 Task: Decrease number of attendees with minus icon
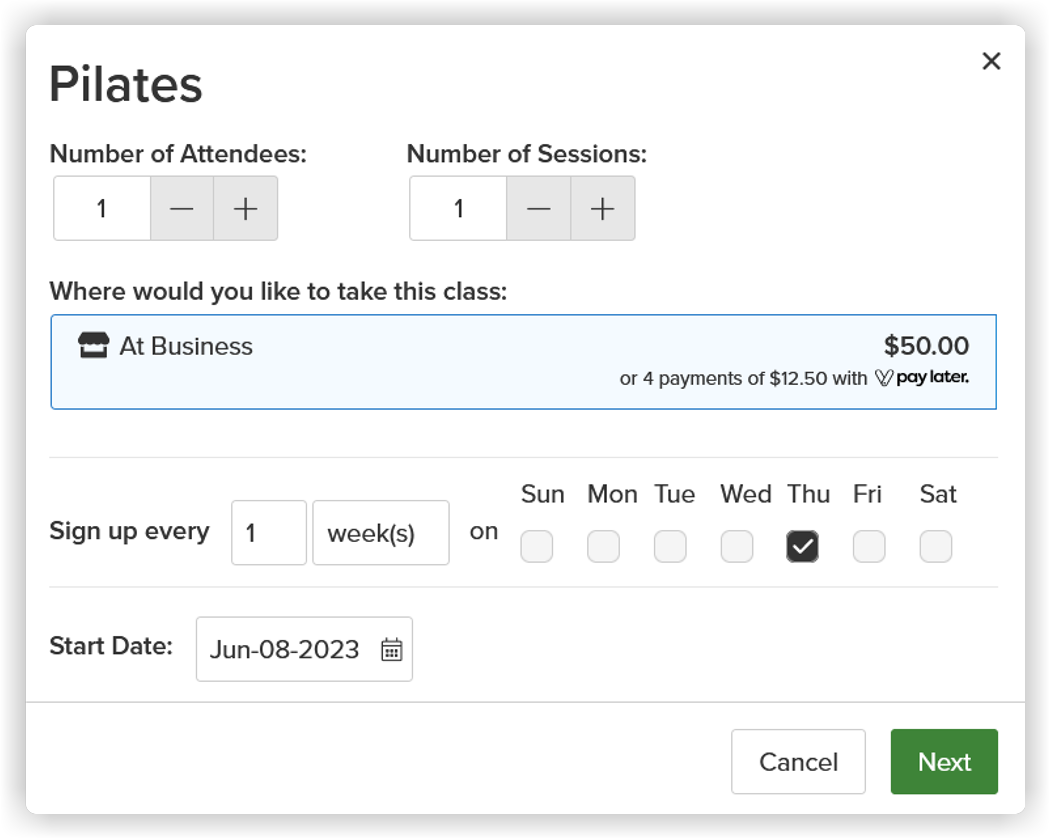(181, 208)
